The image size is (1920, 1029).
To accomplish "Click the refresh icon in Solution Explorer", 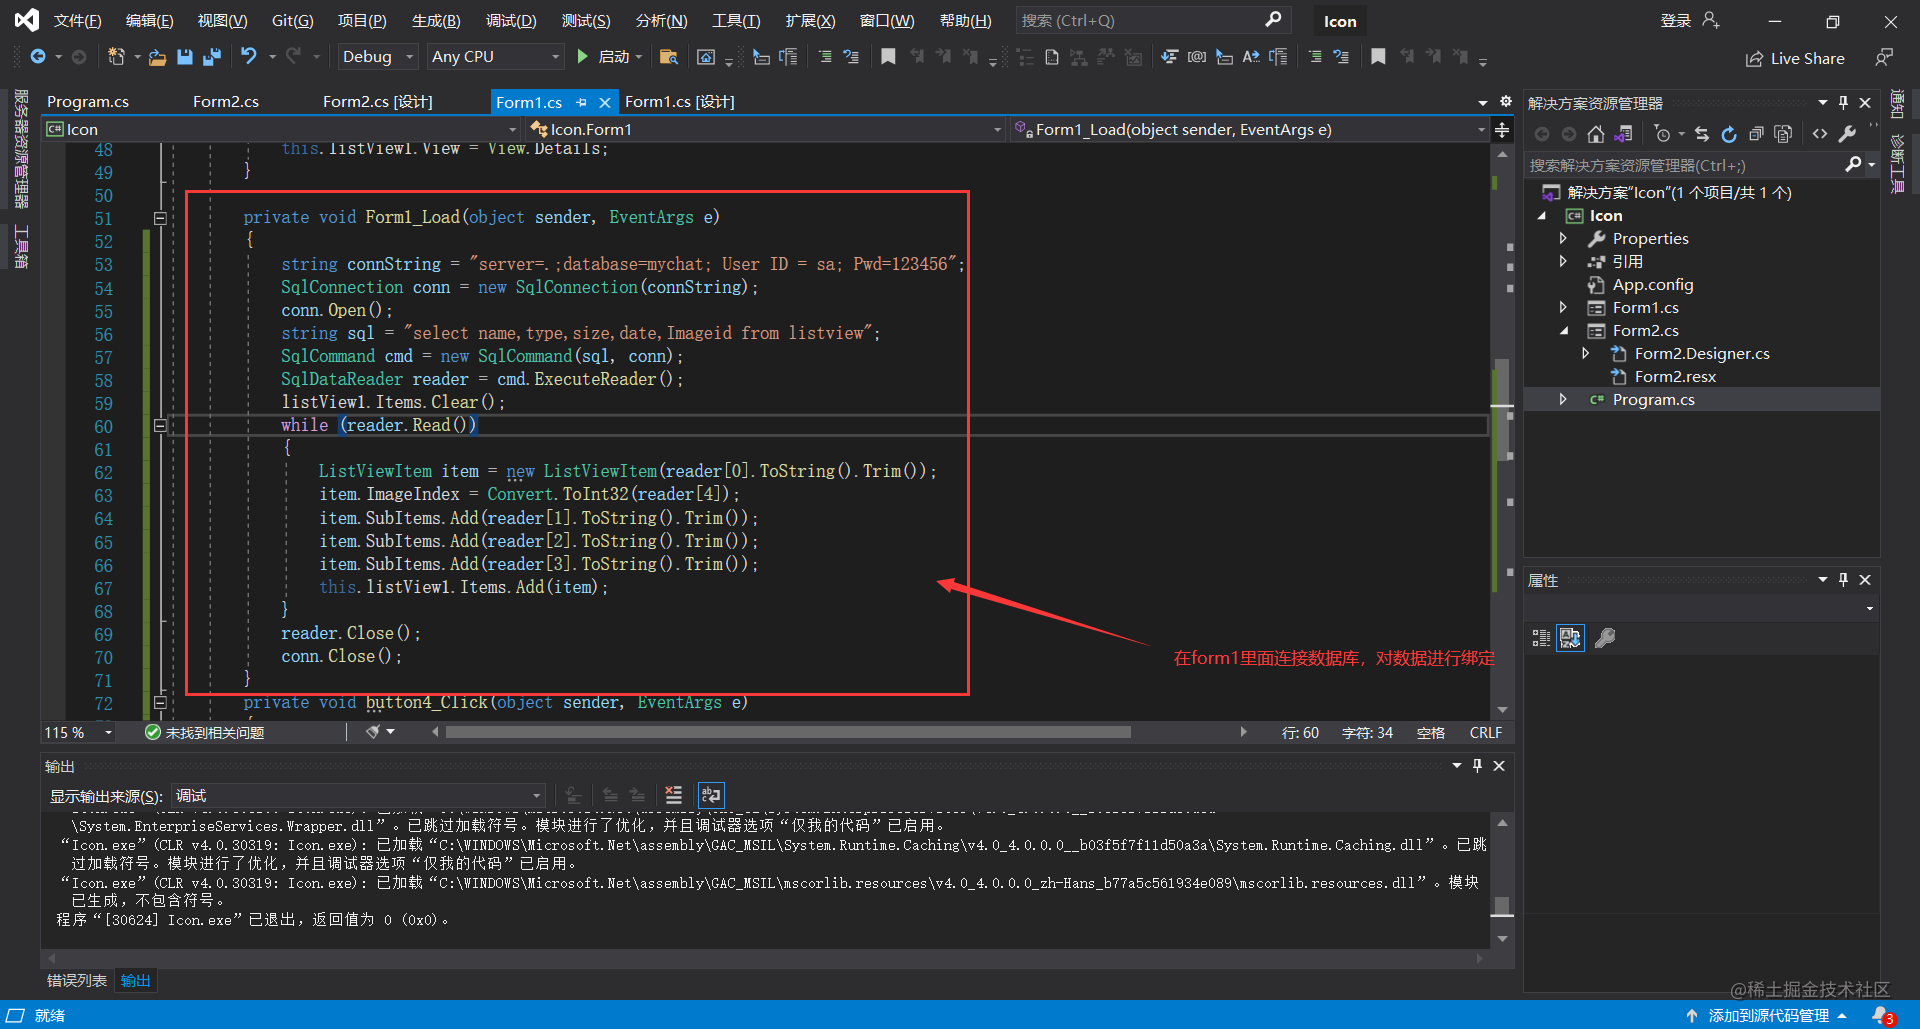I will (x=1729, y=134).
